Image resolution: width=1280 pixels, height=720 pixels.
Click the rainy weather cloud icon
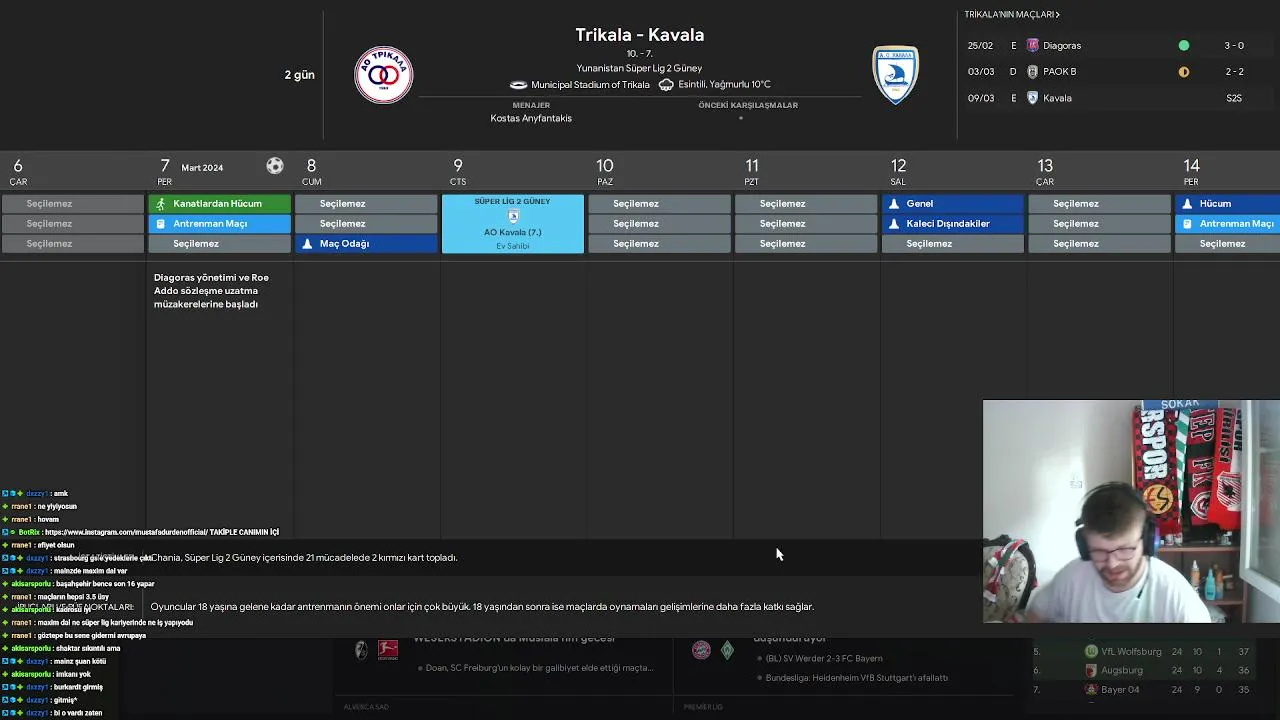point(666,85)
